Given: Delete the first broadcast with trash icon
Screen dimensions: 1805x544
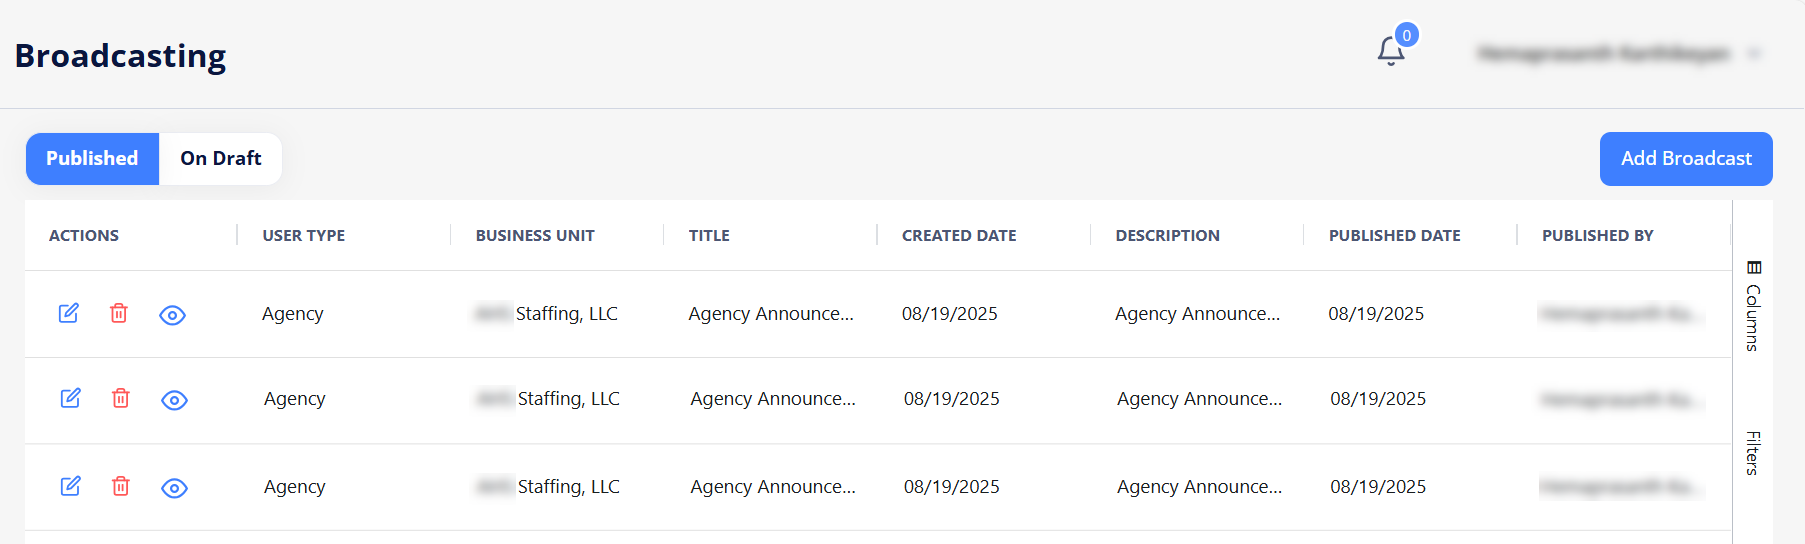Looking at the screenshot, I should (x=119, y=313).
